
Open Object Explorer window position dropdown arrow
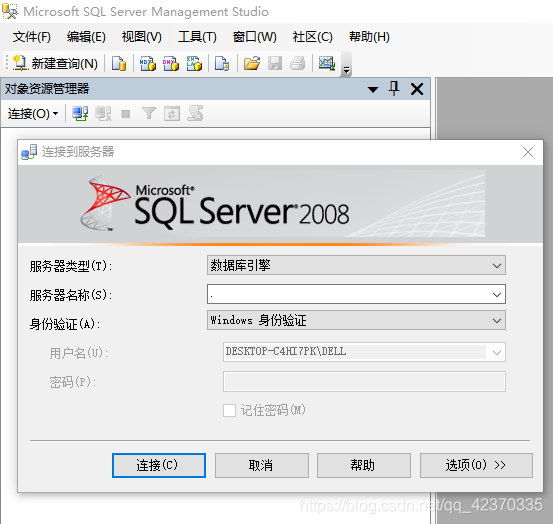click(x=373, y=89)
